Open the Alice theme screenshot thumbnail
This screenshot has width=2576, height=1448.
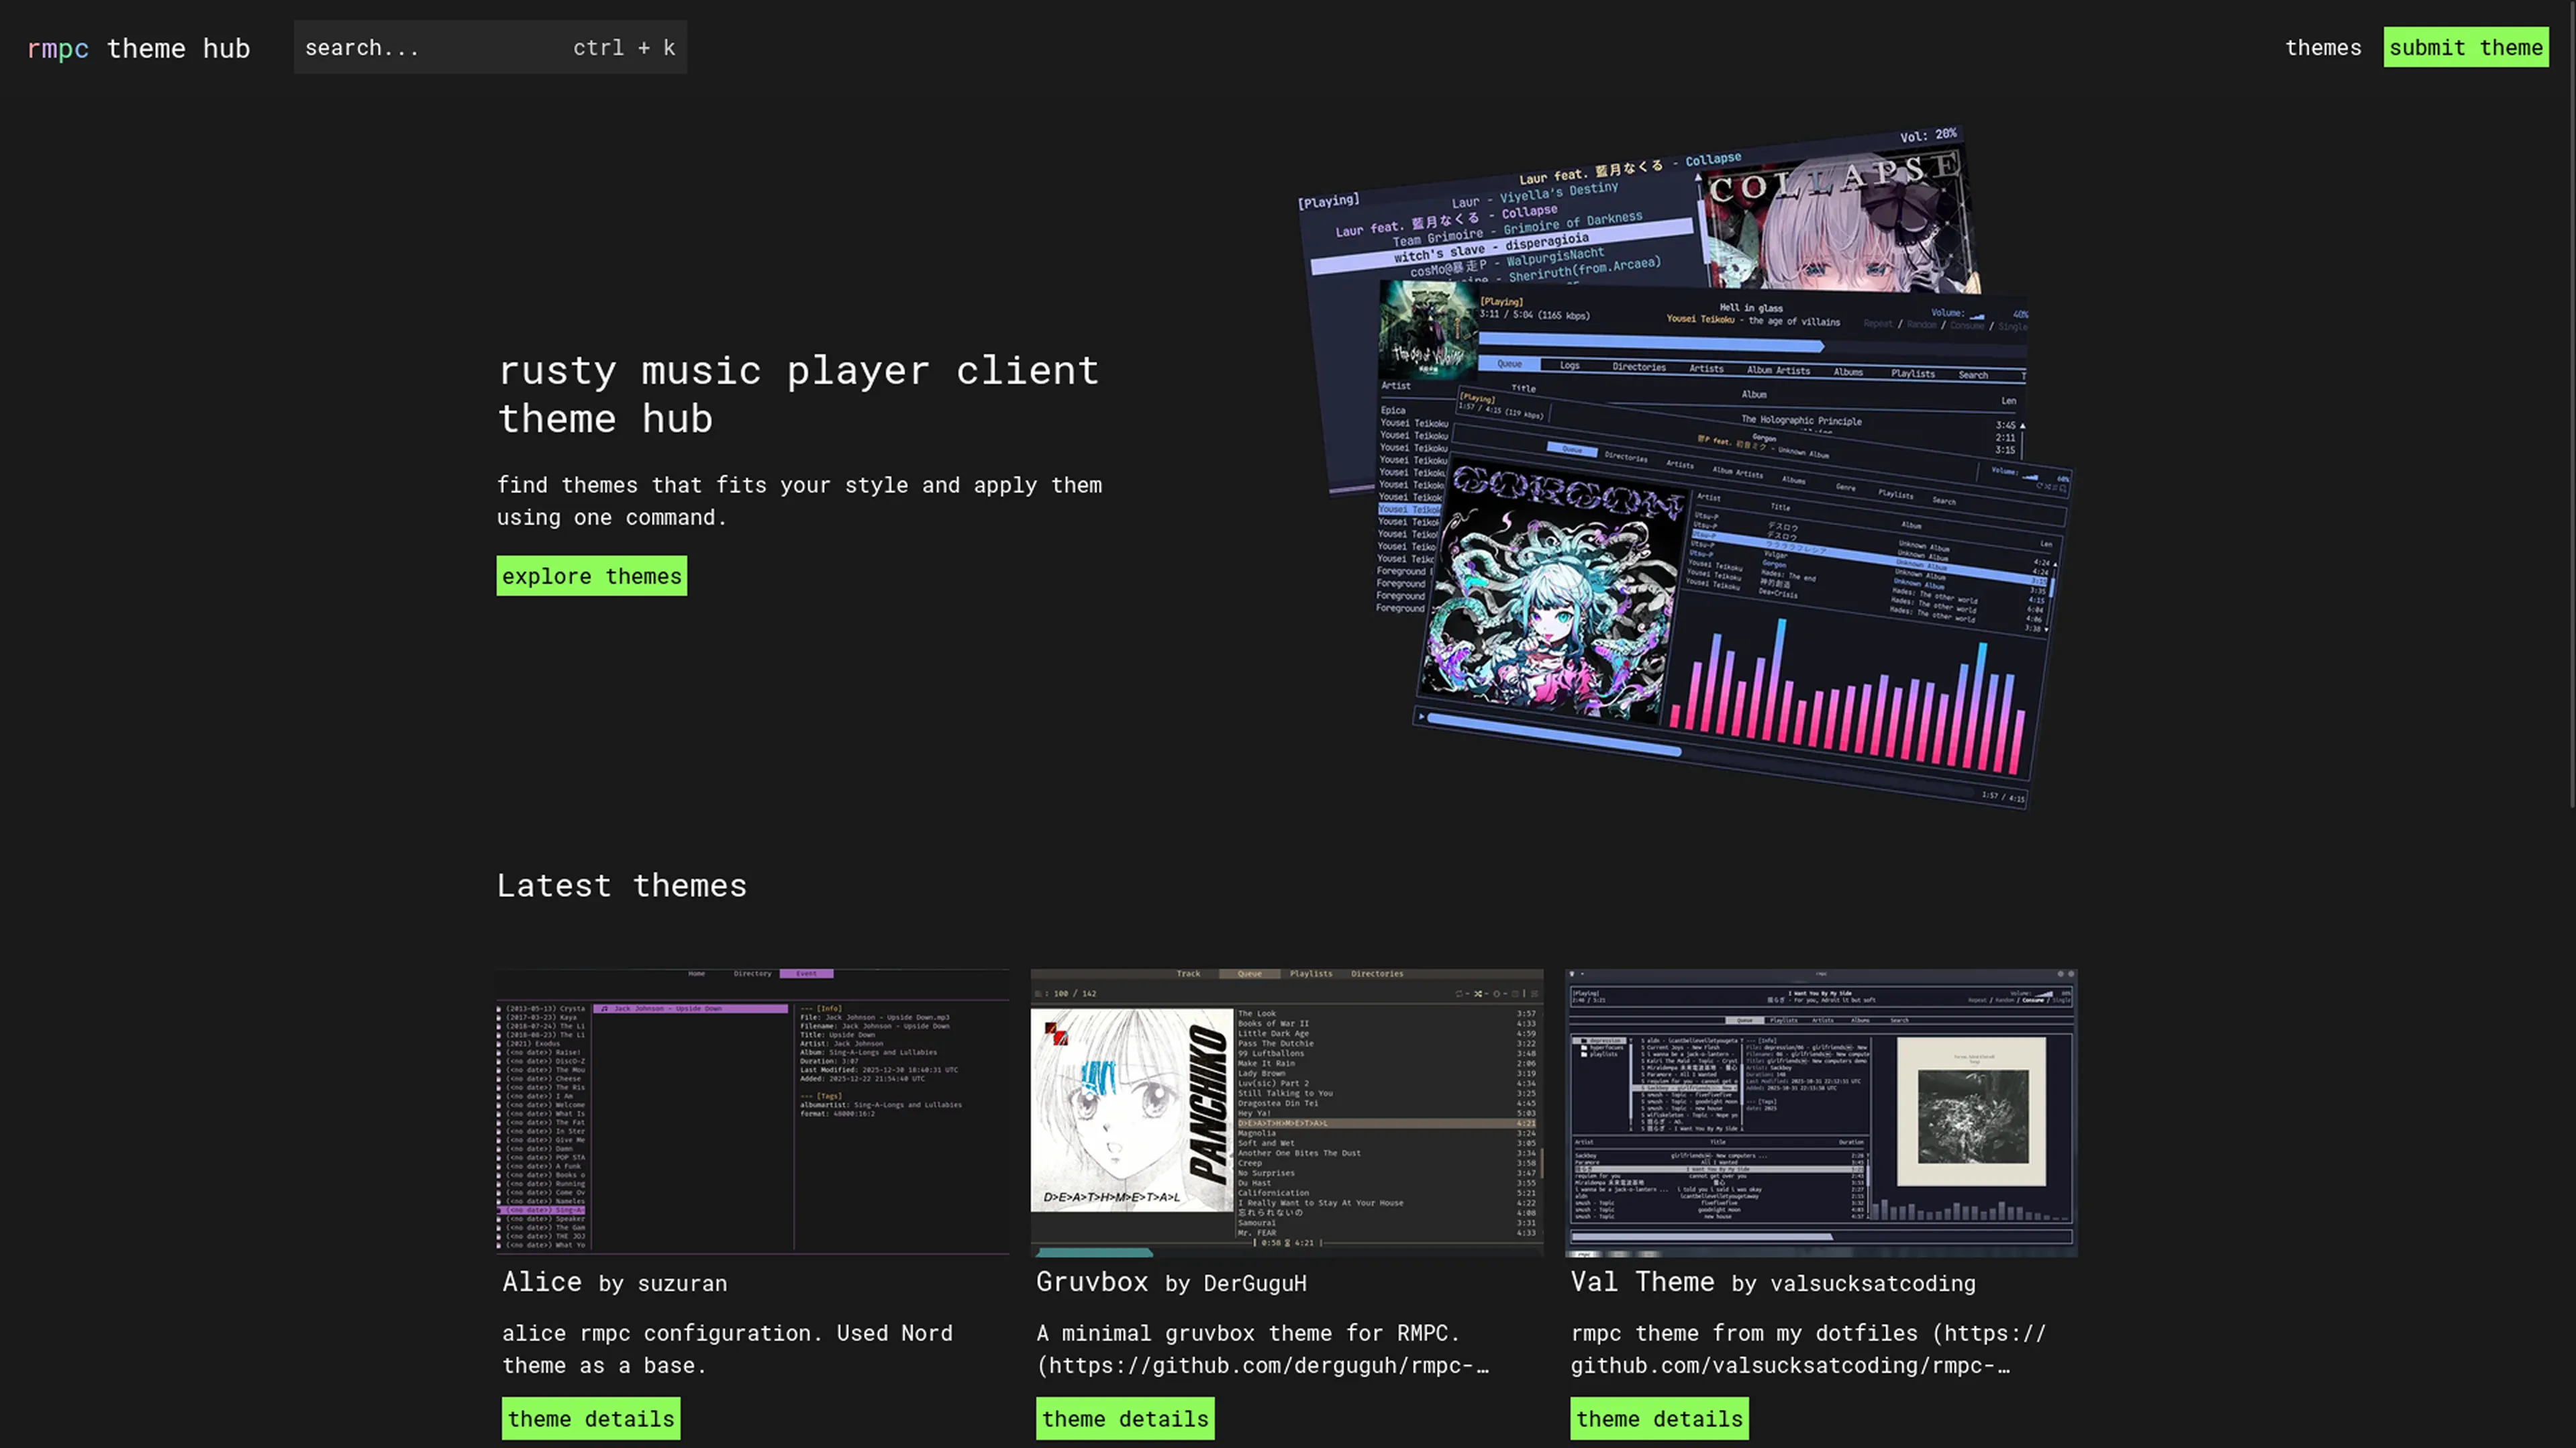753,1112
